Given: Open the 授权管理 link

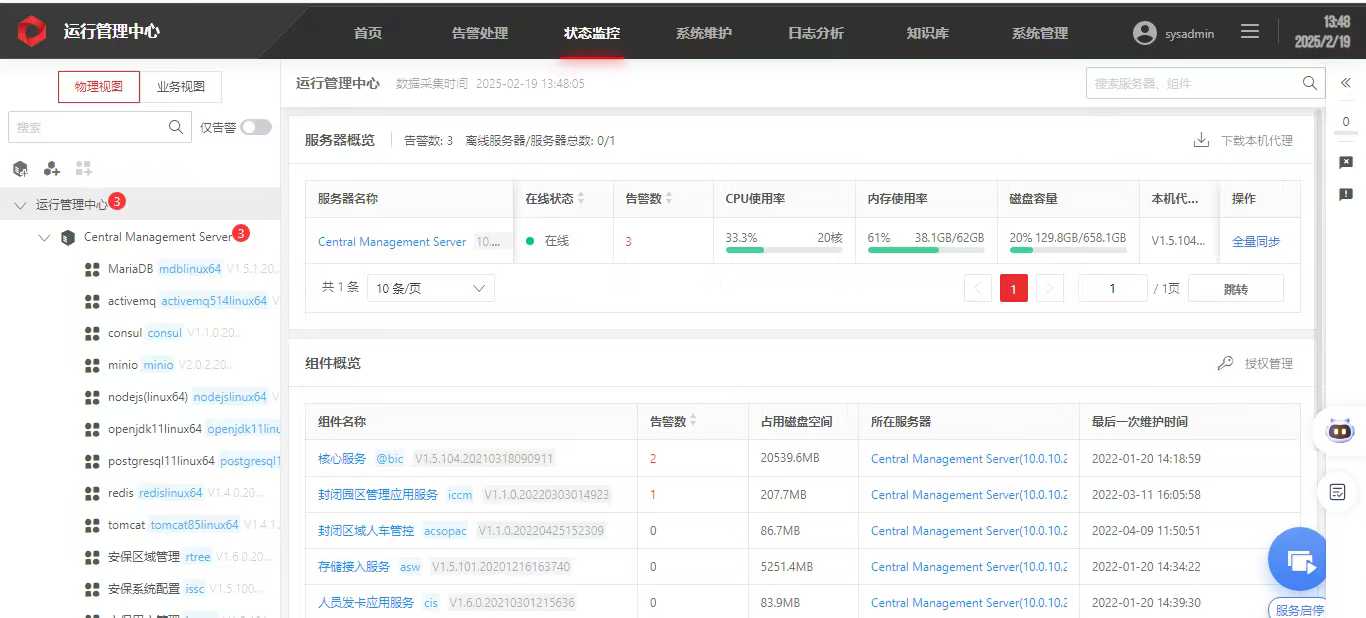Looking at the screenshot, I should (x=1269, y=364).
